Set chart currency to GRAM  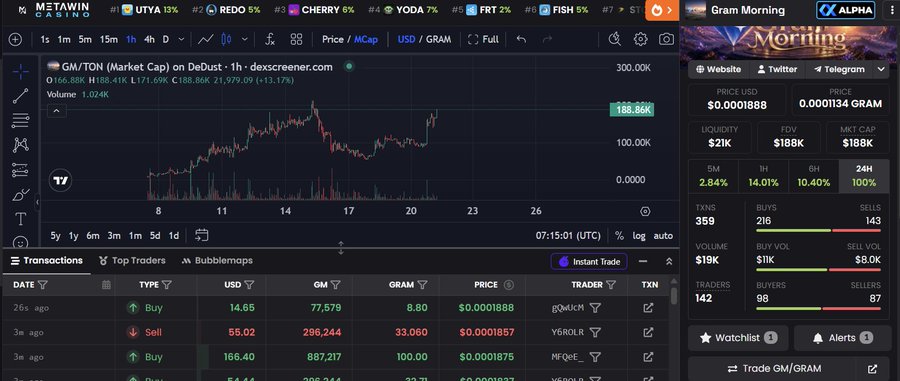pos(439,40)
